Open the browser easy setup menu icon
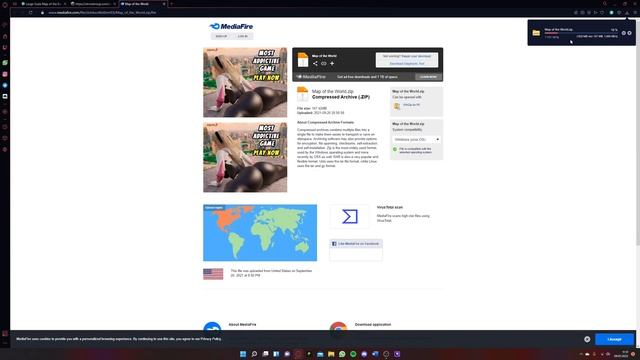This screenshot has width=640, height=360. [x=635, y=13]
